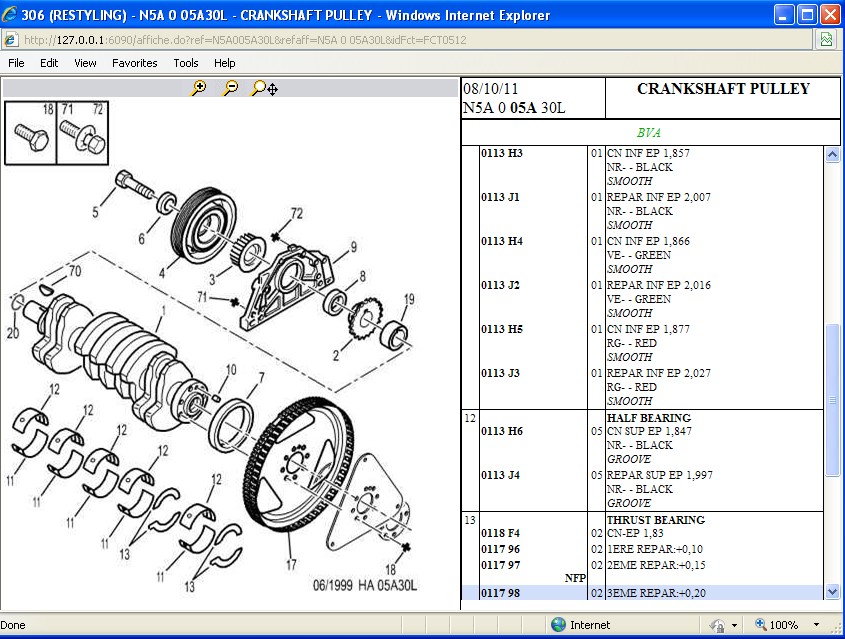This screenshot has height=639, width=845.
Task: Click the VE- - GREEN line under 0113 H4
Action: [639, 255]
